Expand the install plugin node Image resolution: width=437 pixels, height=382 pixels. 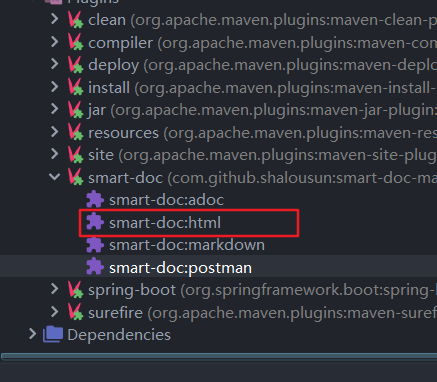(55, 87)
